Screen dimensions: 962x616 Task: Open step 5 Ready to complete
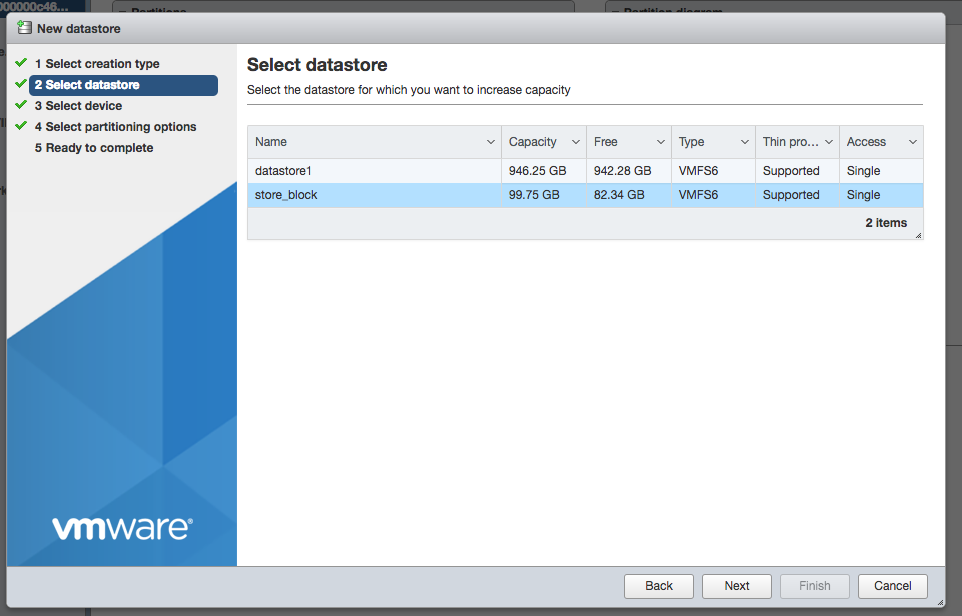pos(94,148)
